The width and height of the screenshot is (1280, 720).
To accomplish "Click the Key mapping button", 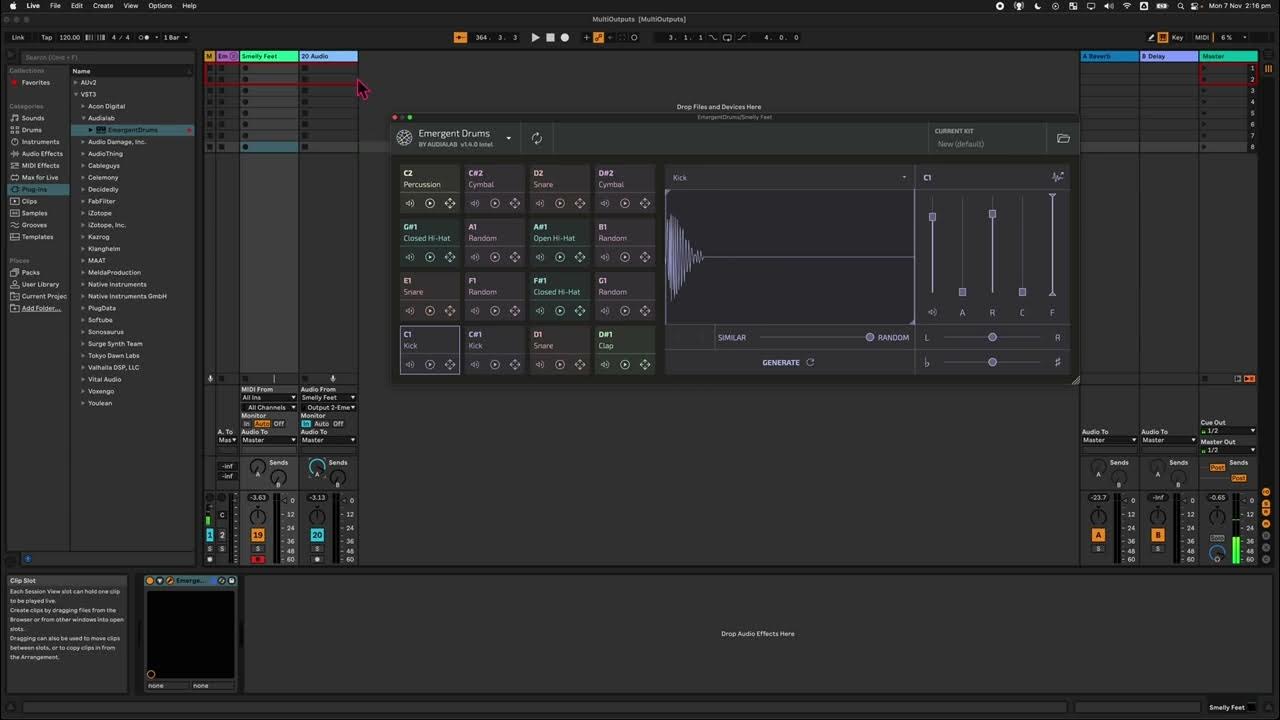I will coord(1176,37).
